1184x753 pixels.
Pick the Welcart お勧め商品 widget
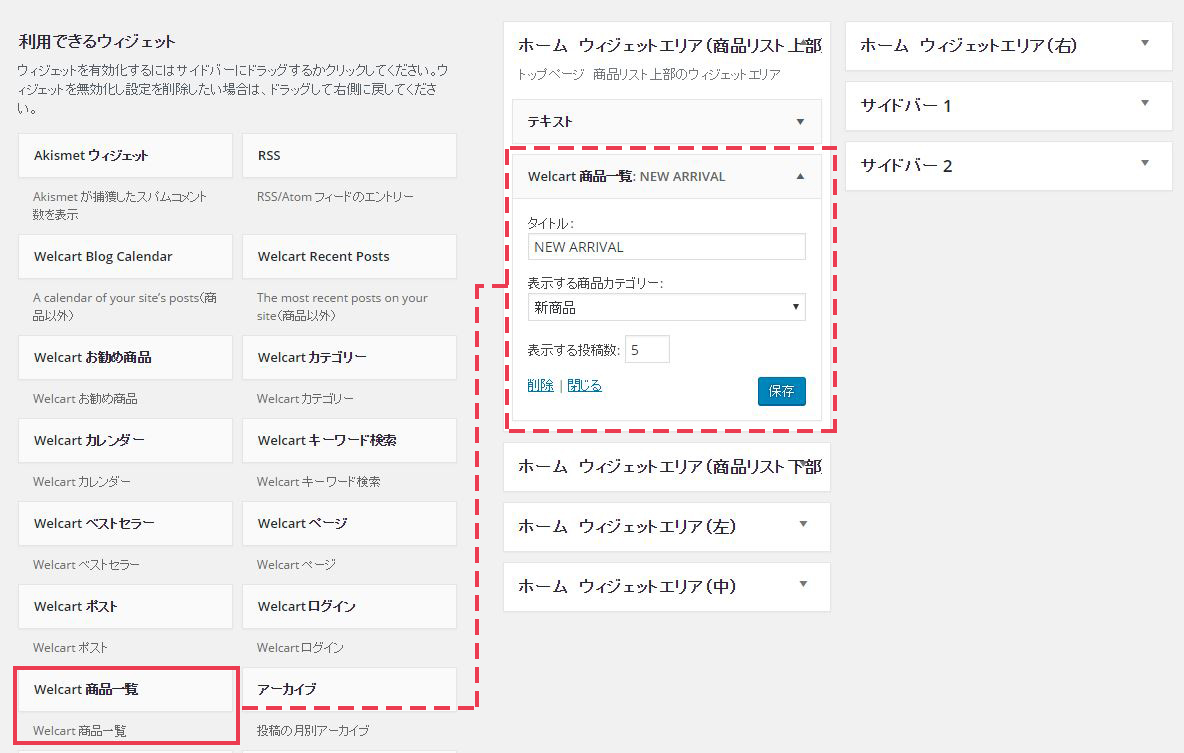click(125, 357)
